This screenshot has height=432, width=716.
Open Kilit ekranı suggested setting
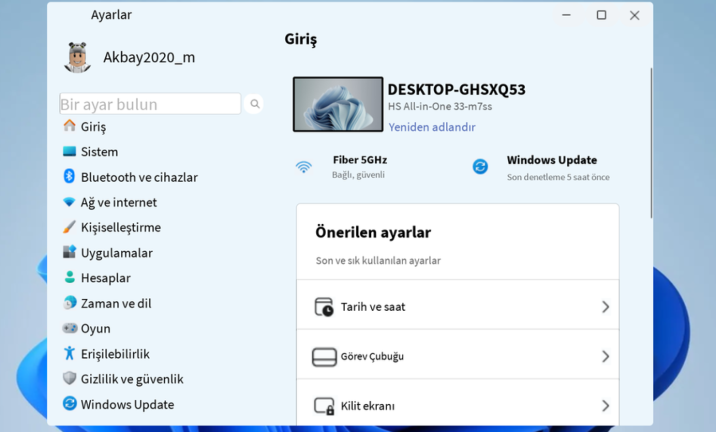coord(458,404)
